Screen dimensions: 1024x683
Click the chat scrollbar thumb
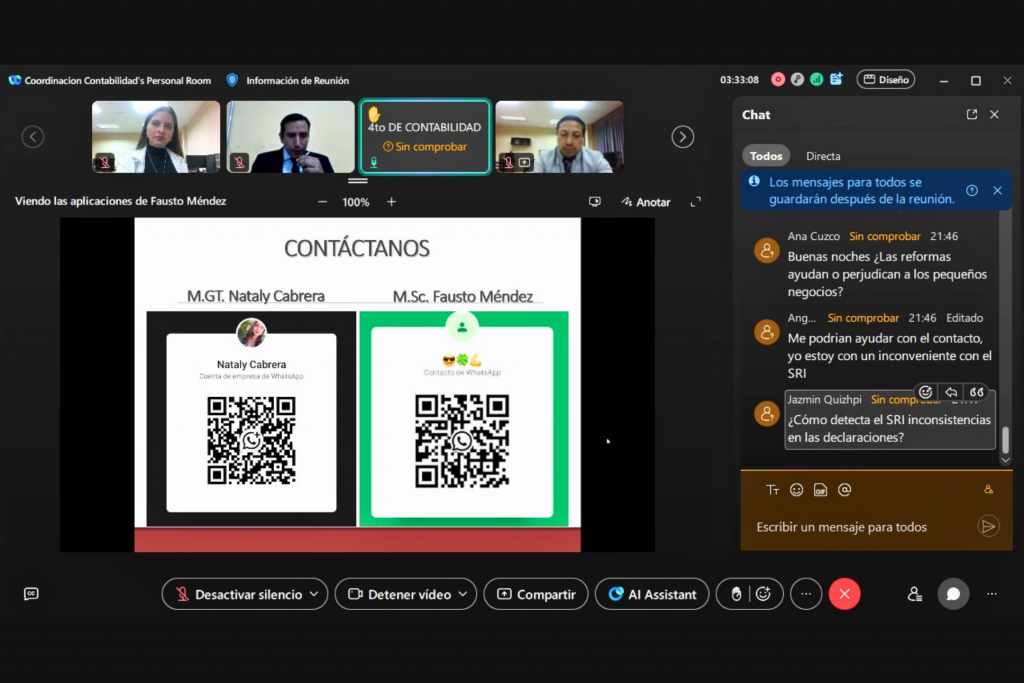click(x=1006, y=439)
